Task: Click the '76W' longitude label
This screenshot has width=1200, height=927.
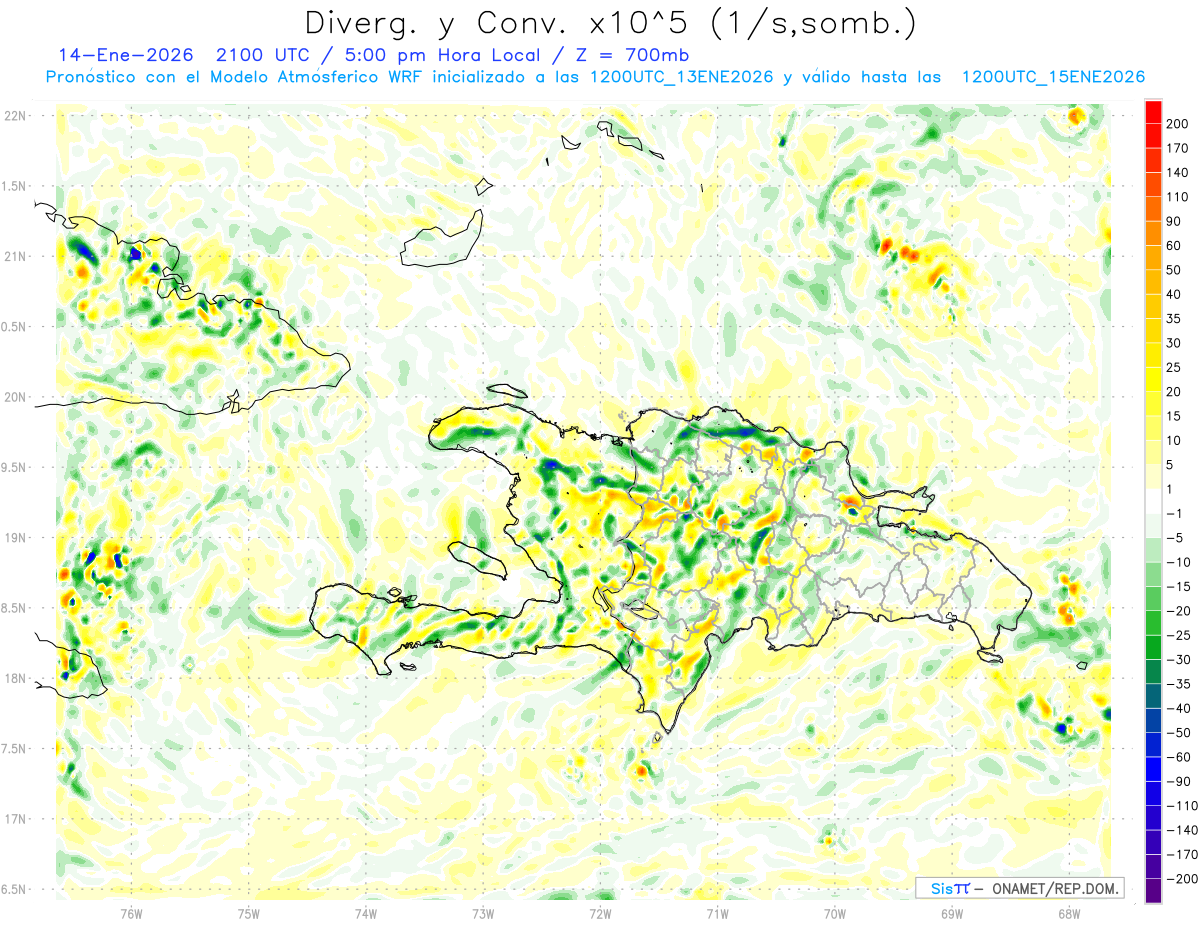Action: tap(131, 913)
